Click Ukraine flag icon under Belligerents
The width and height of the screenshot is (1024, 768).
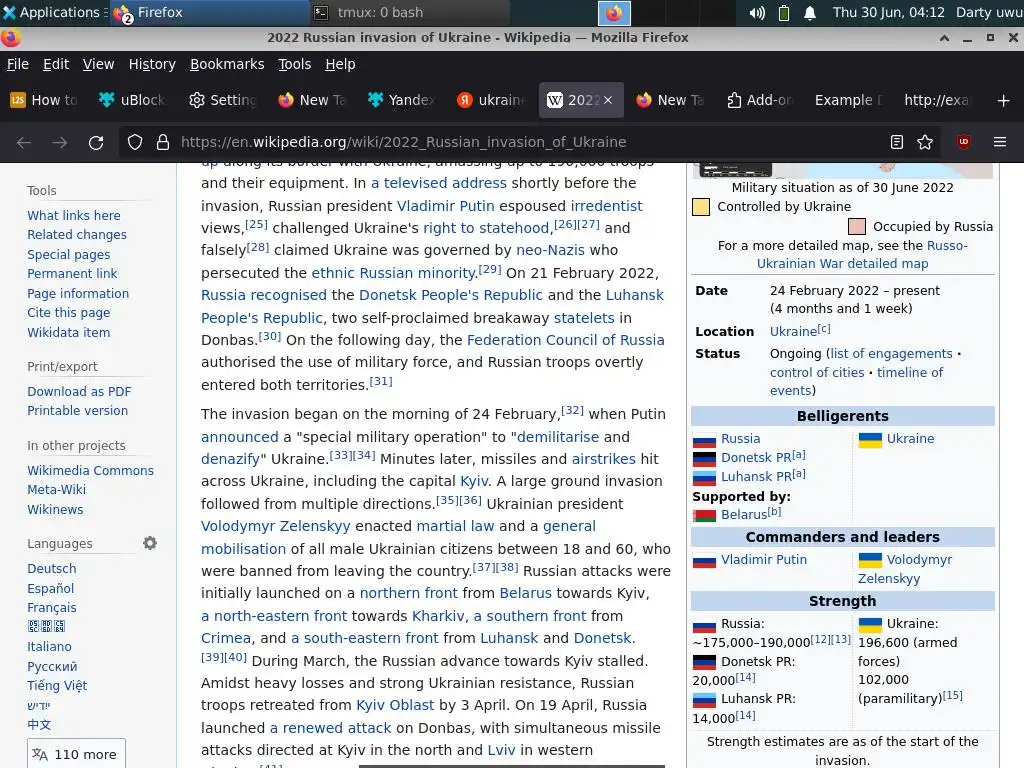[870, 440]
